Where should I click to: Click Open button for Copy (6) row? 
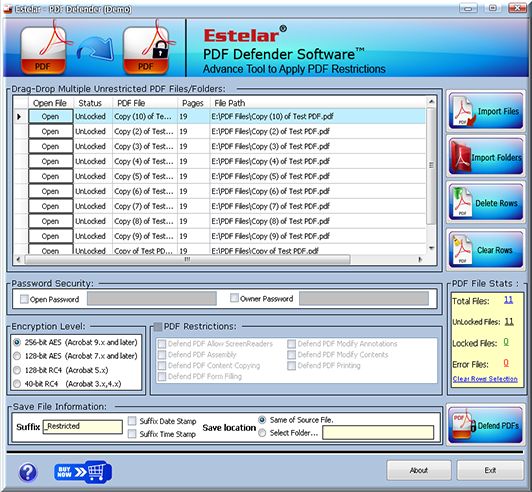[x=51, y=191]
